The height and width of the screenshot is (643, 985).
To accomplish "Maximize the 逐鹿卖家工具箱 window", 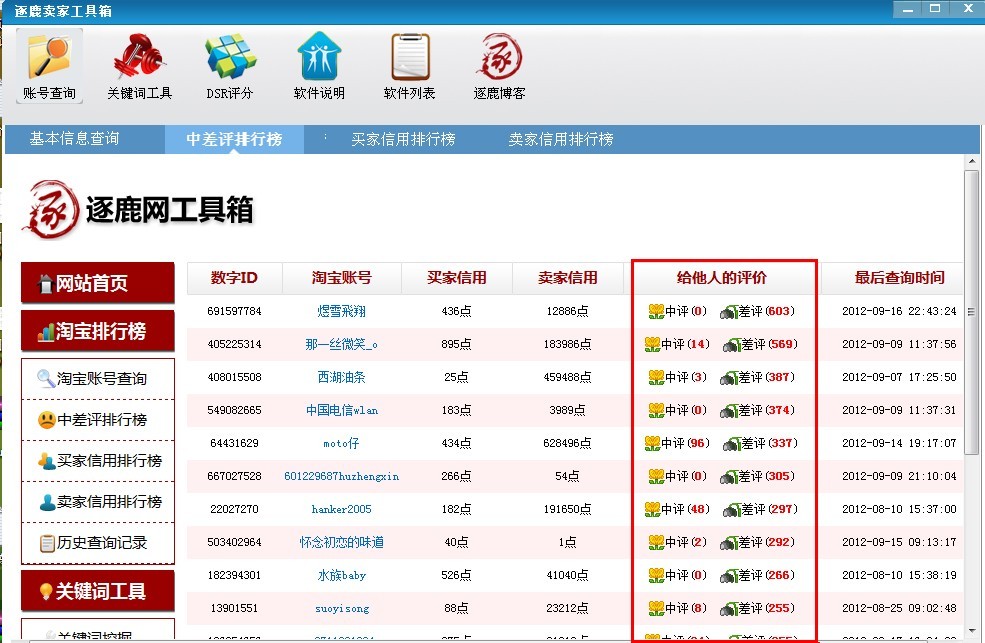I will (935, 9).
